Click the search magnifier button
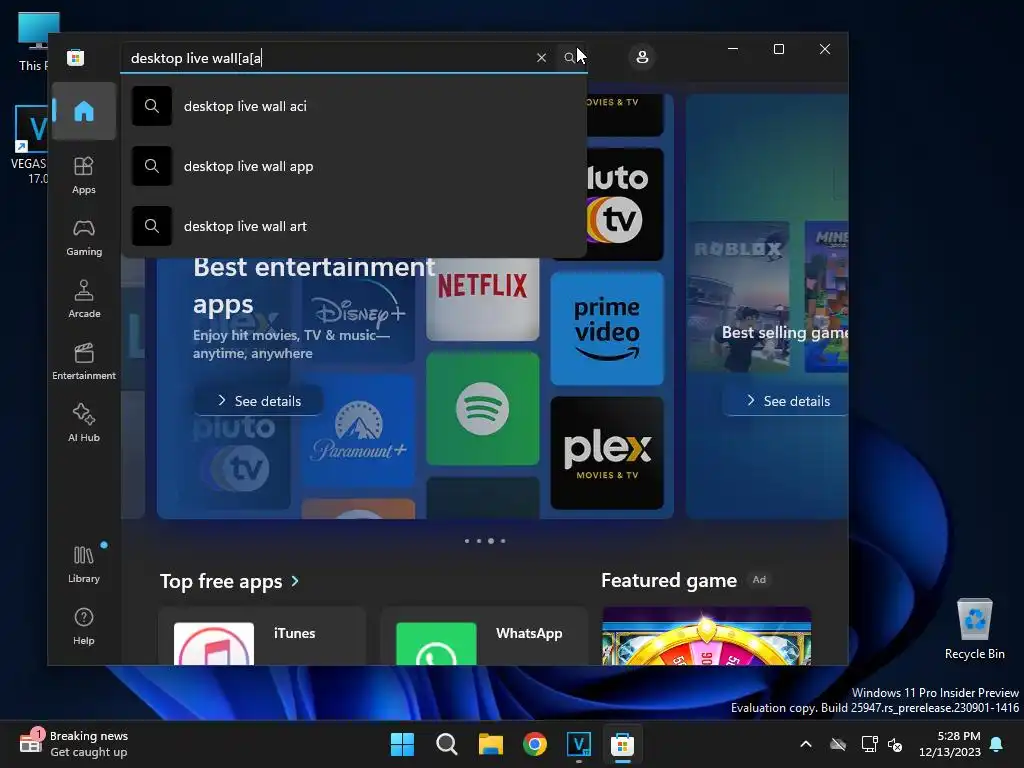This screenshot has width=1024, height=768. click(570, 57)
